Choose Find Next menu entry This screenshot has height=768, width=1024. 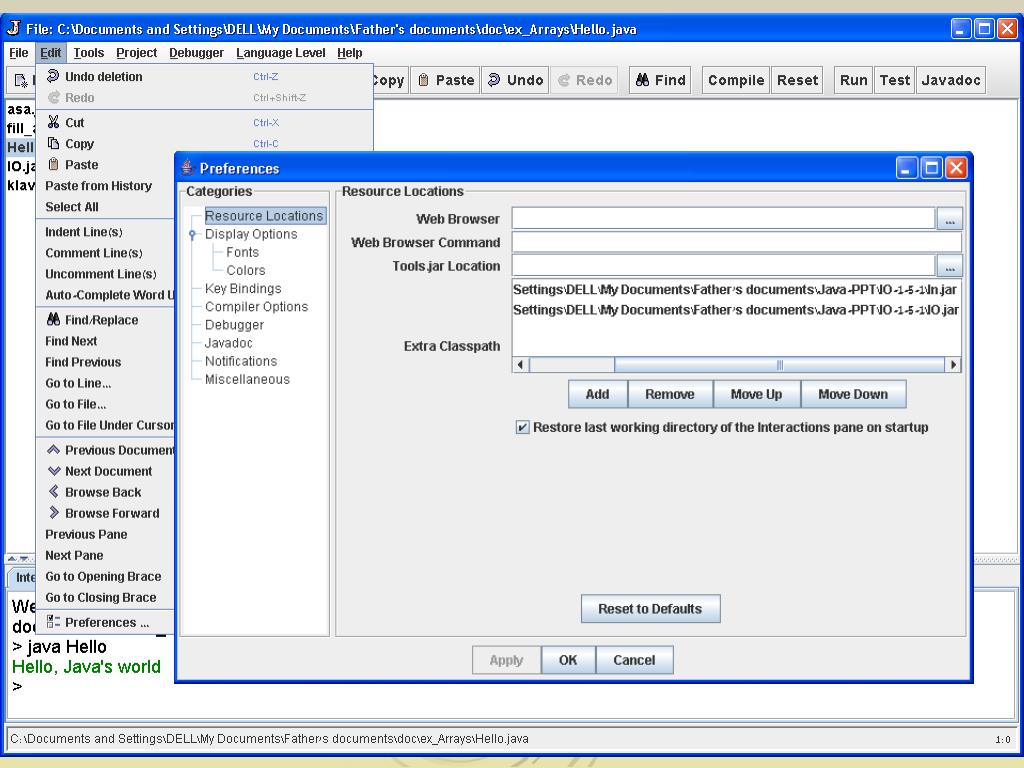tap(106, 341)
